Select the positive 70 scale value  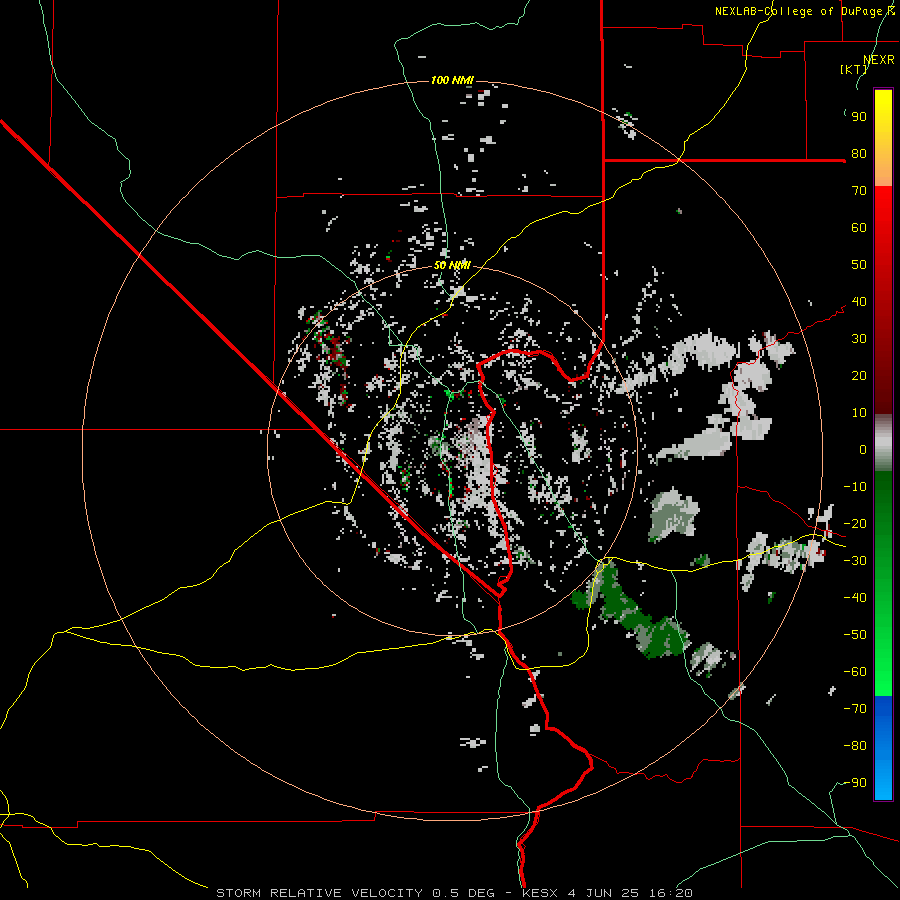tap(859, 191)
